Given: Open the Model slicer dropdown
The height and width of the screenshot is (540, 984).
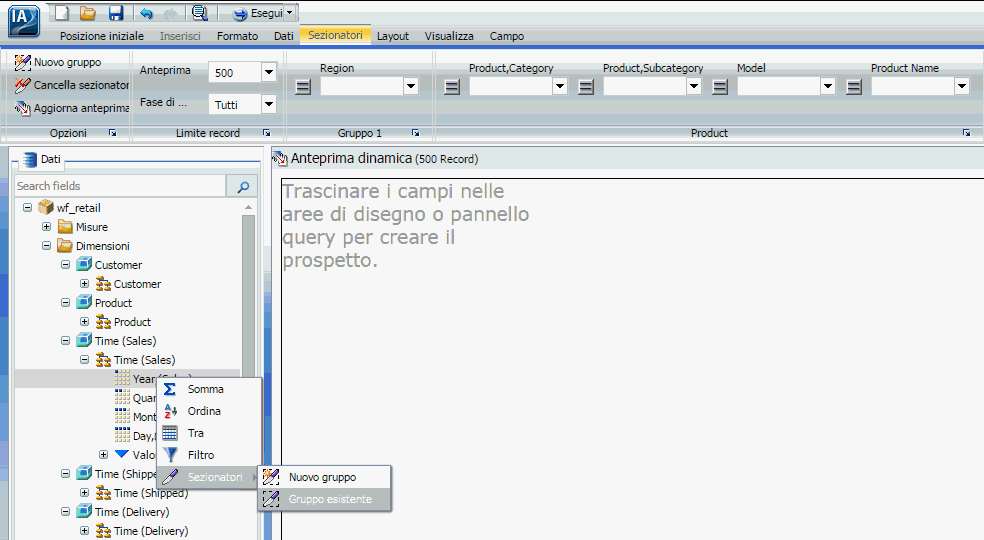Looking at the screenshot, I should (828, 86).
